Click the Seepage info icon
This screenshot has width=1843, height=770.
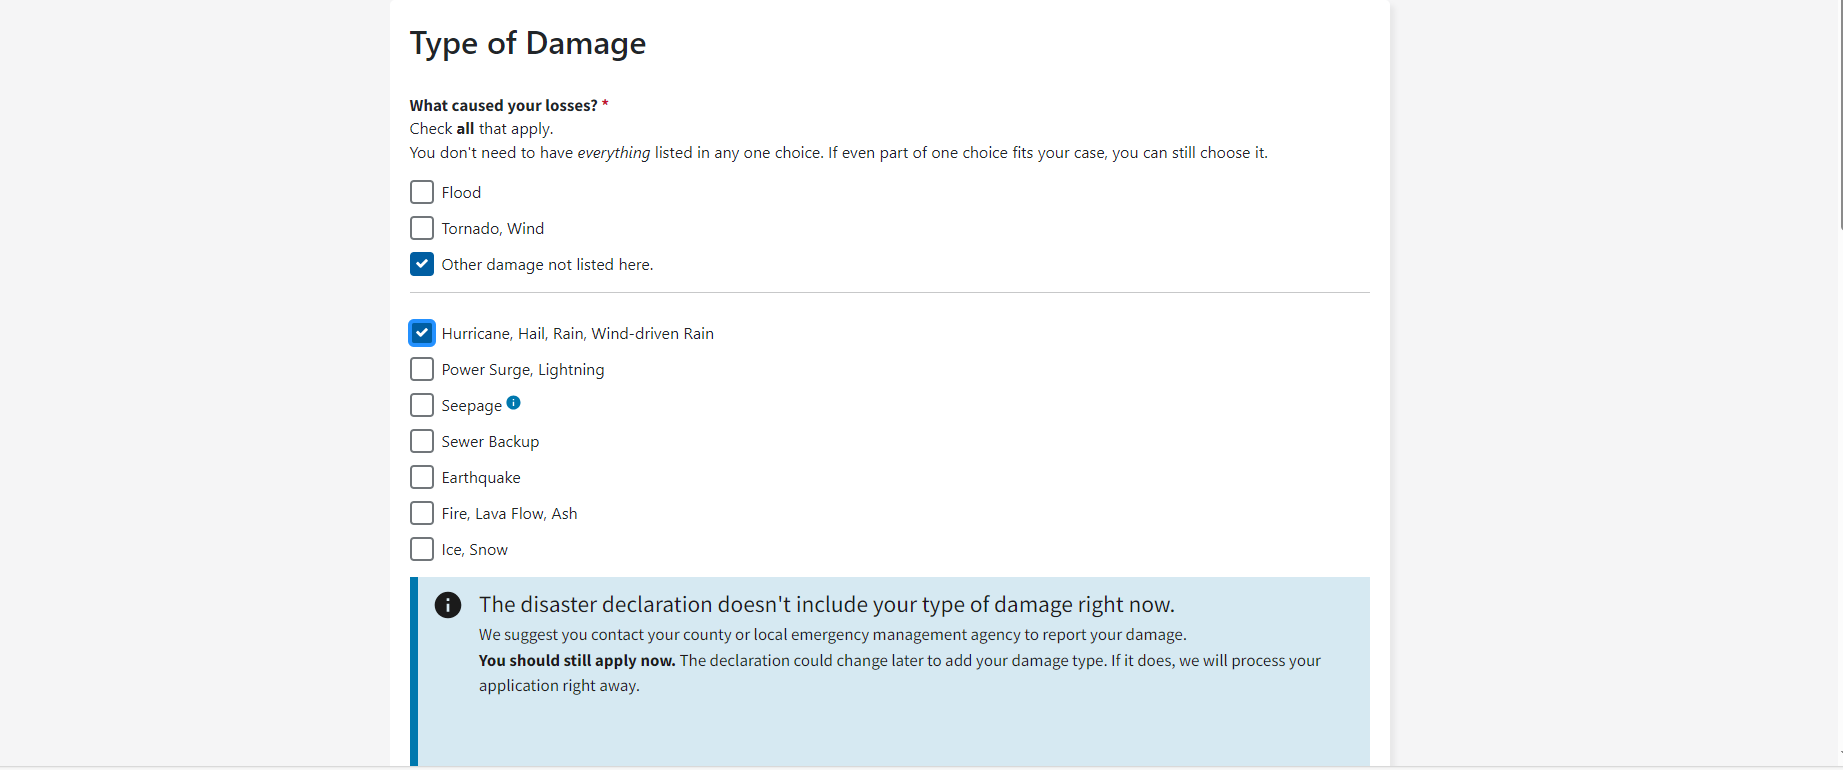pos(513,403)
